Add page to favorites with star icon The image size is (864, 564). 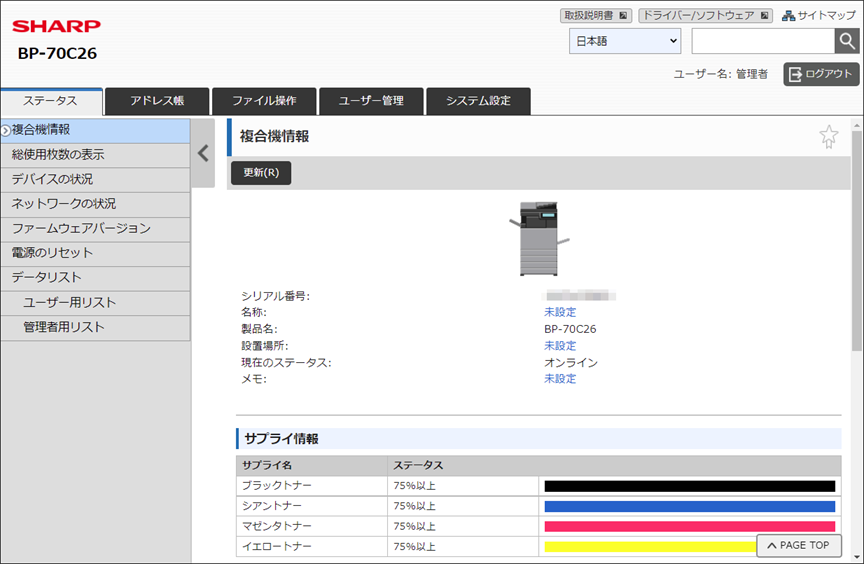pyautogui.click(x=828, y=137)
